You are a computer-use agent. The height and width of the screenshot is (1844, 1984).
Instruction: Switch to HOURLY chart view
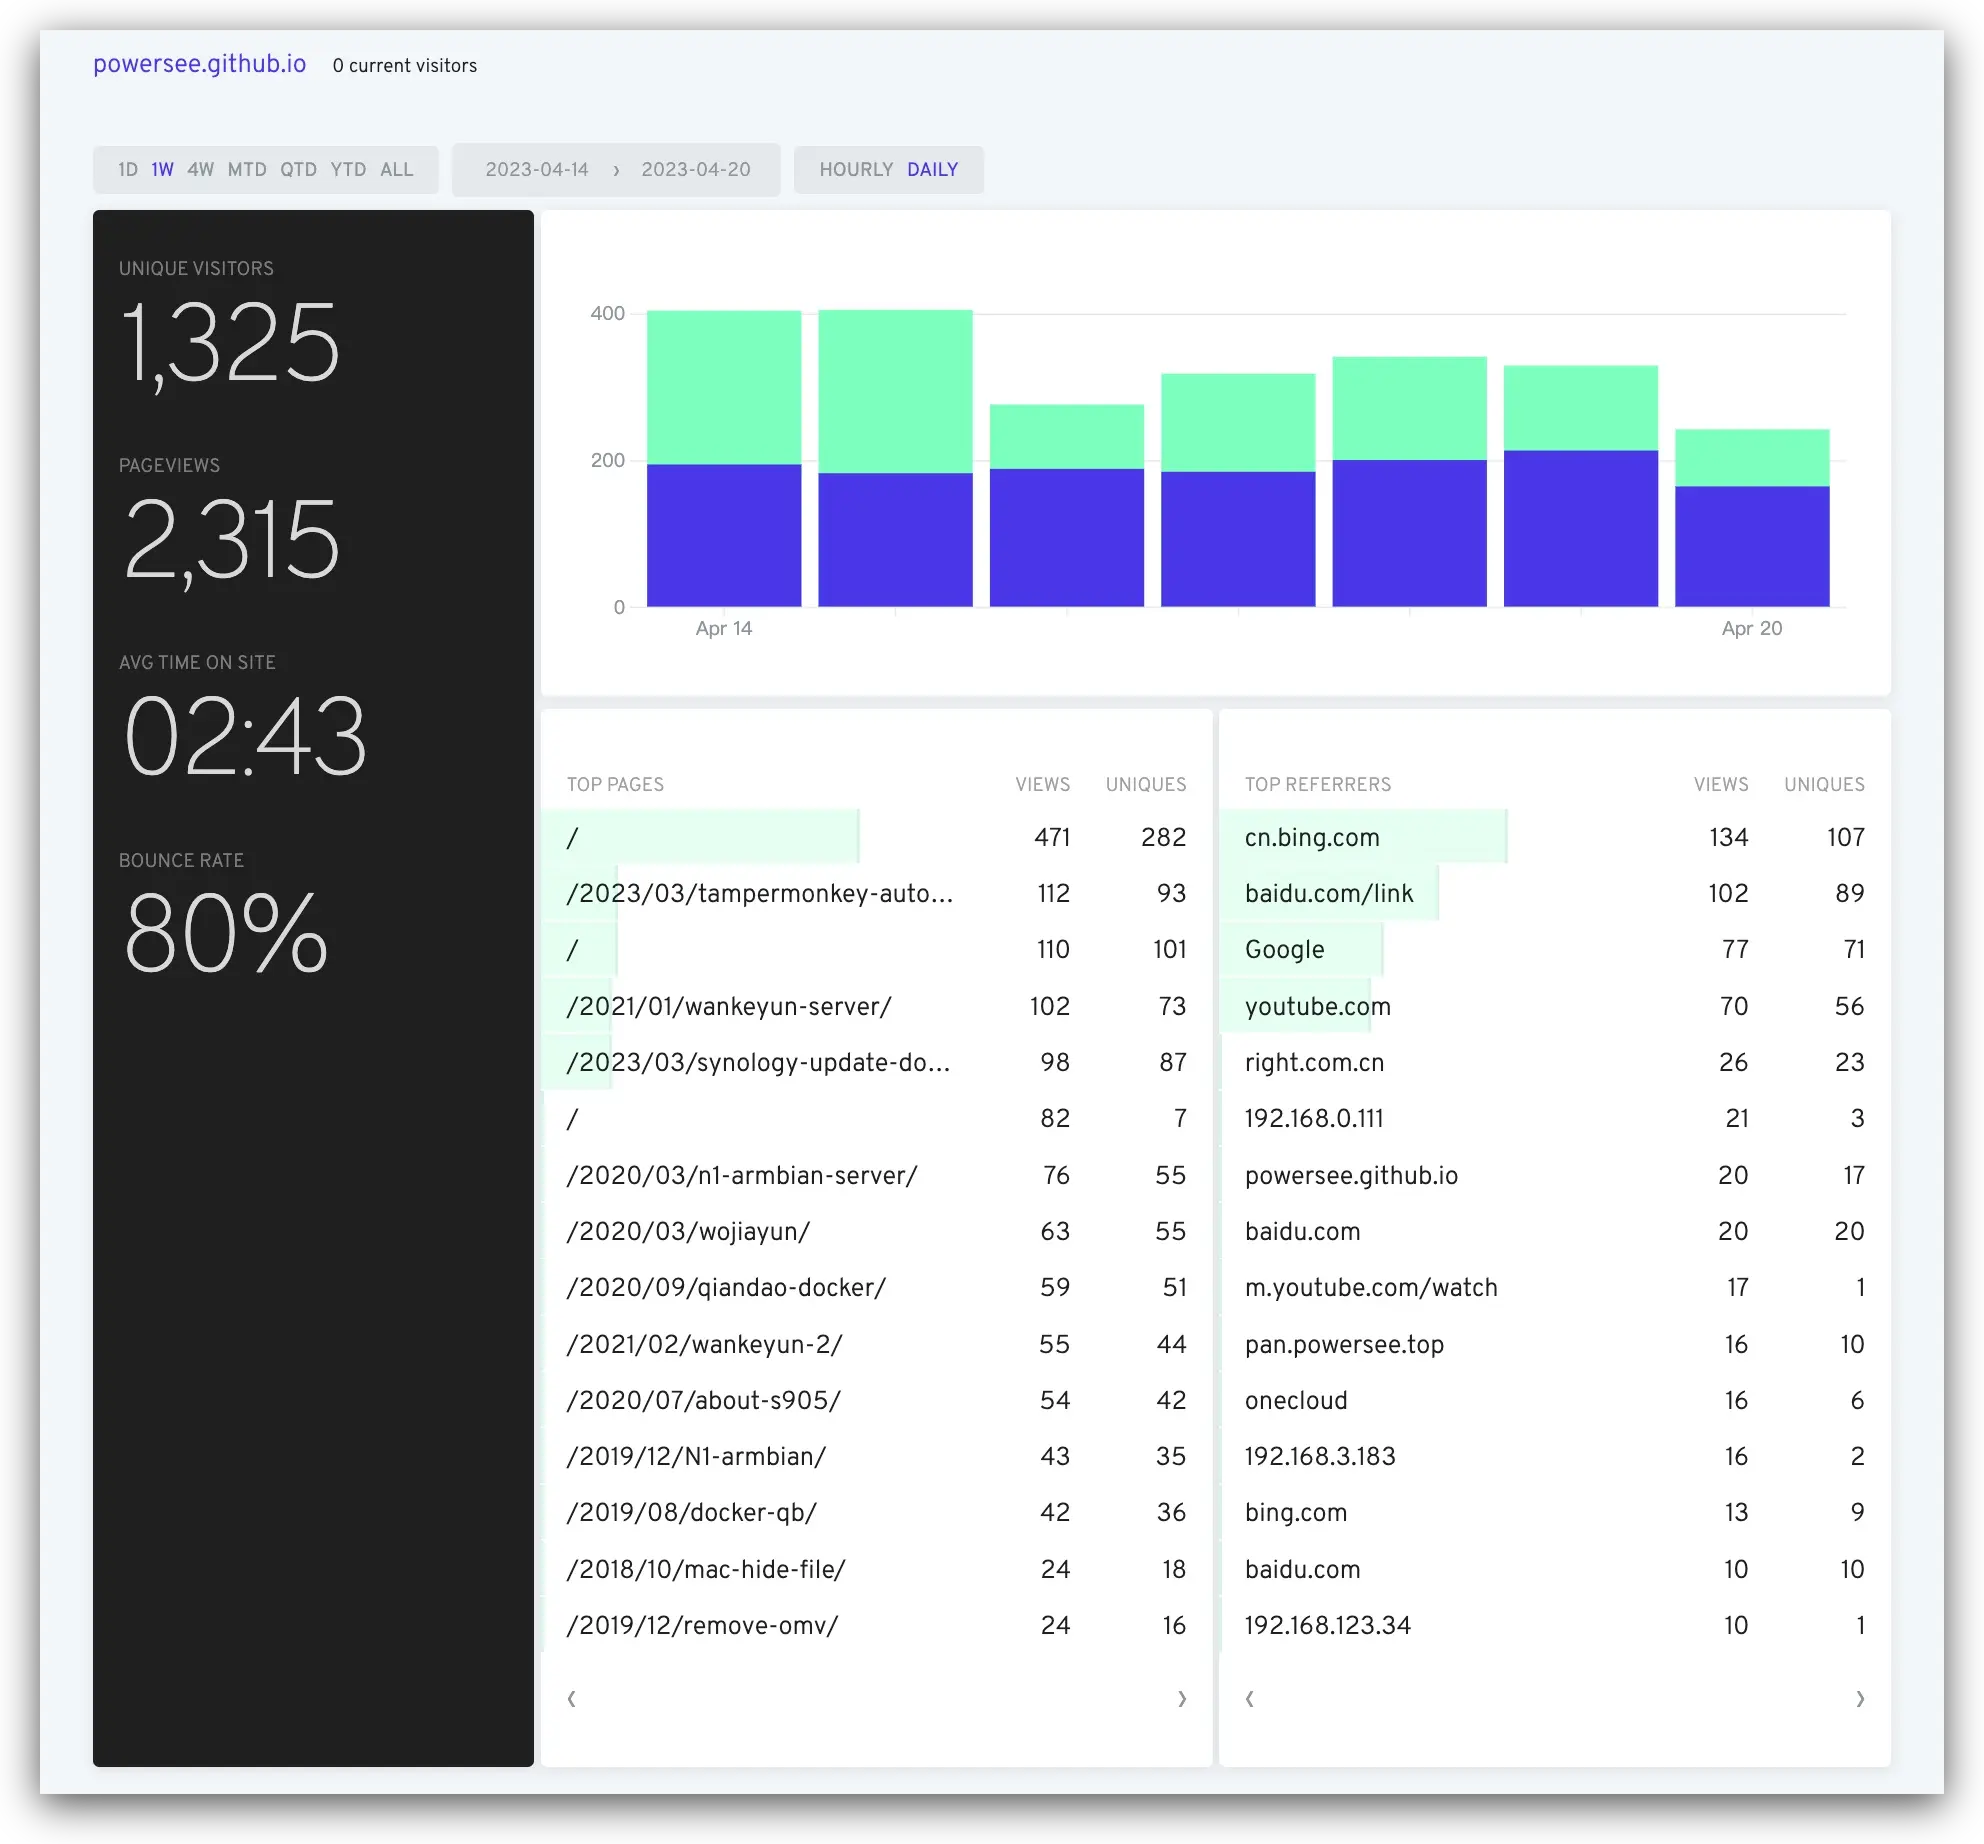855,170
